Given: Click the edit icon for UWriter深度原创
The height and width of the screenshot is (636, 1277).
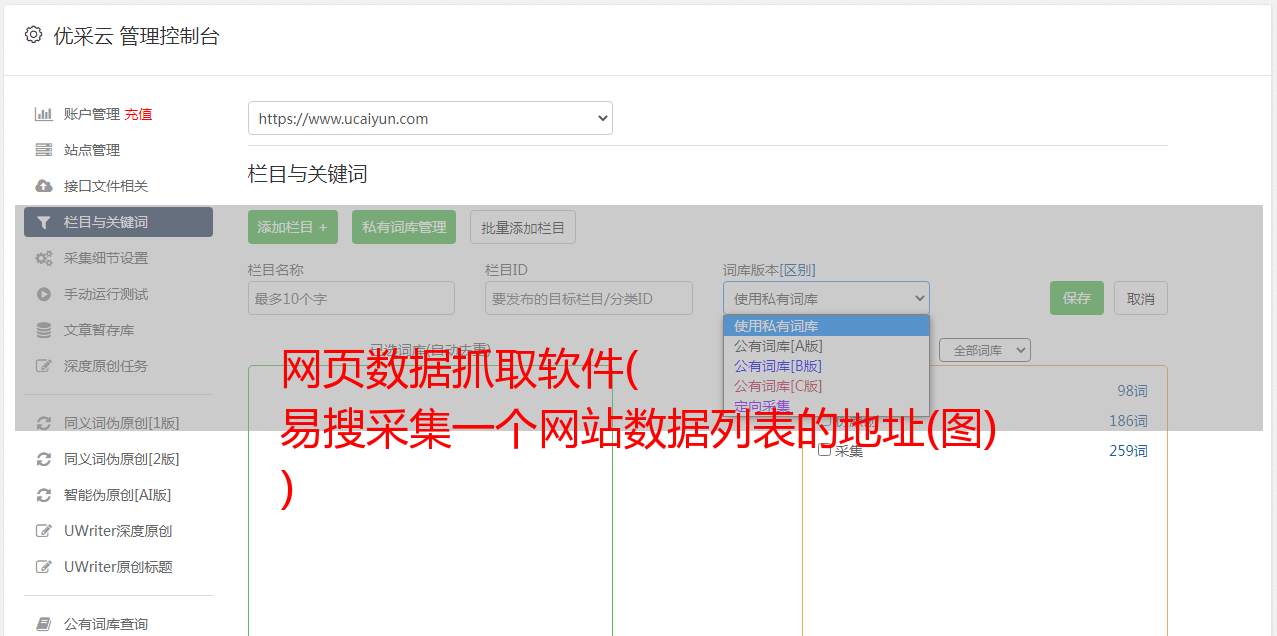Looking at the screenshot, I should point(44,531).
